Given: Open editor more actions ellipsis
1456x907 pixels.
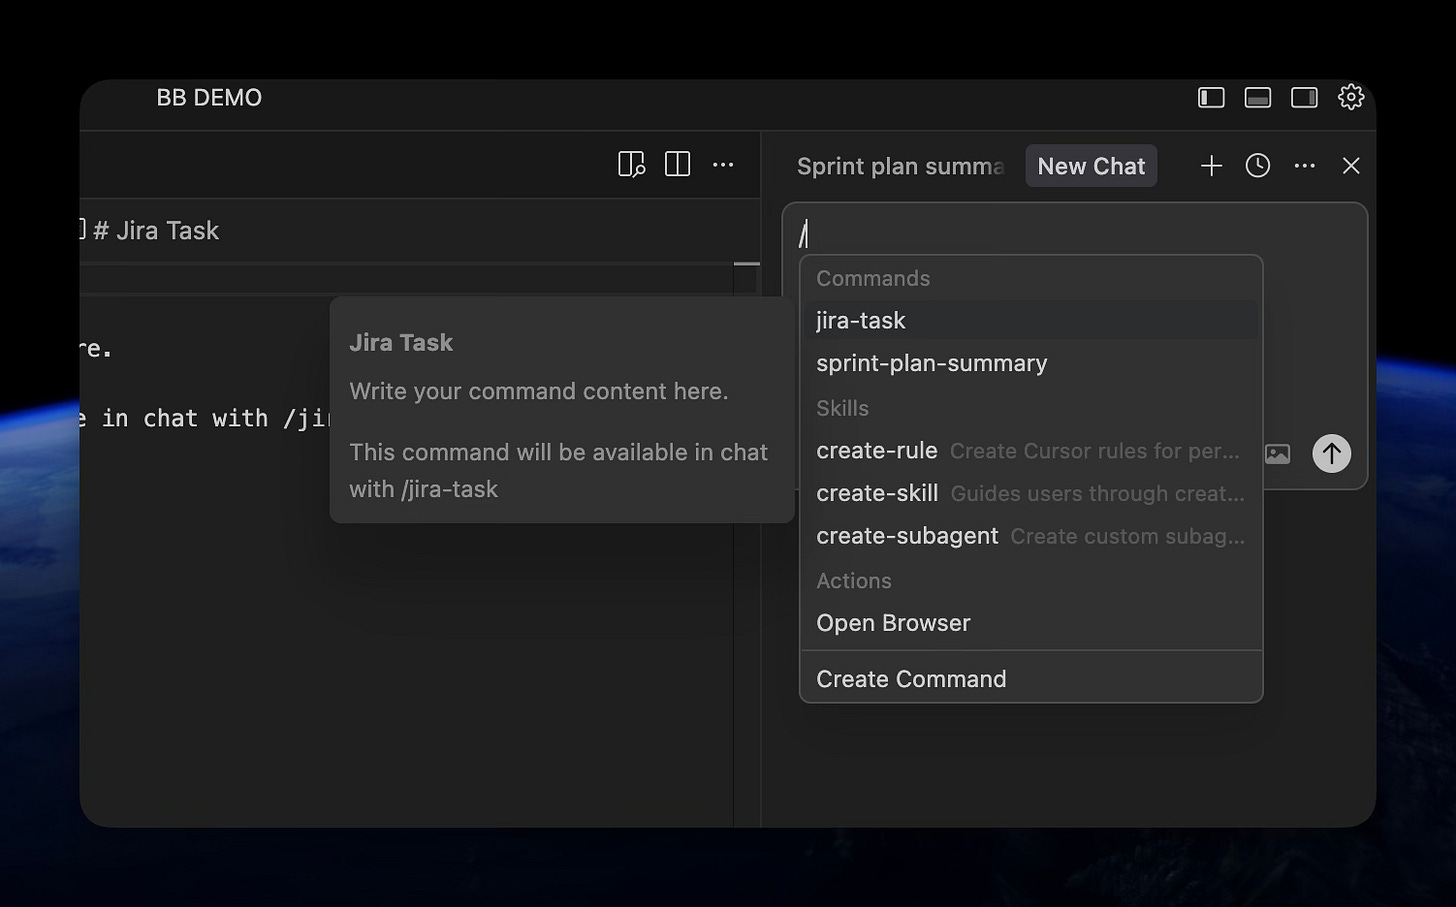Looking at the screenshot, I should point(723,165).
